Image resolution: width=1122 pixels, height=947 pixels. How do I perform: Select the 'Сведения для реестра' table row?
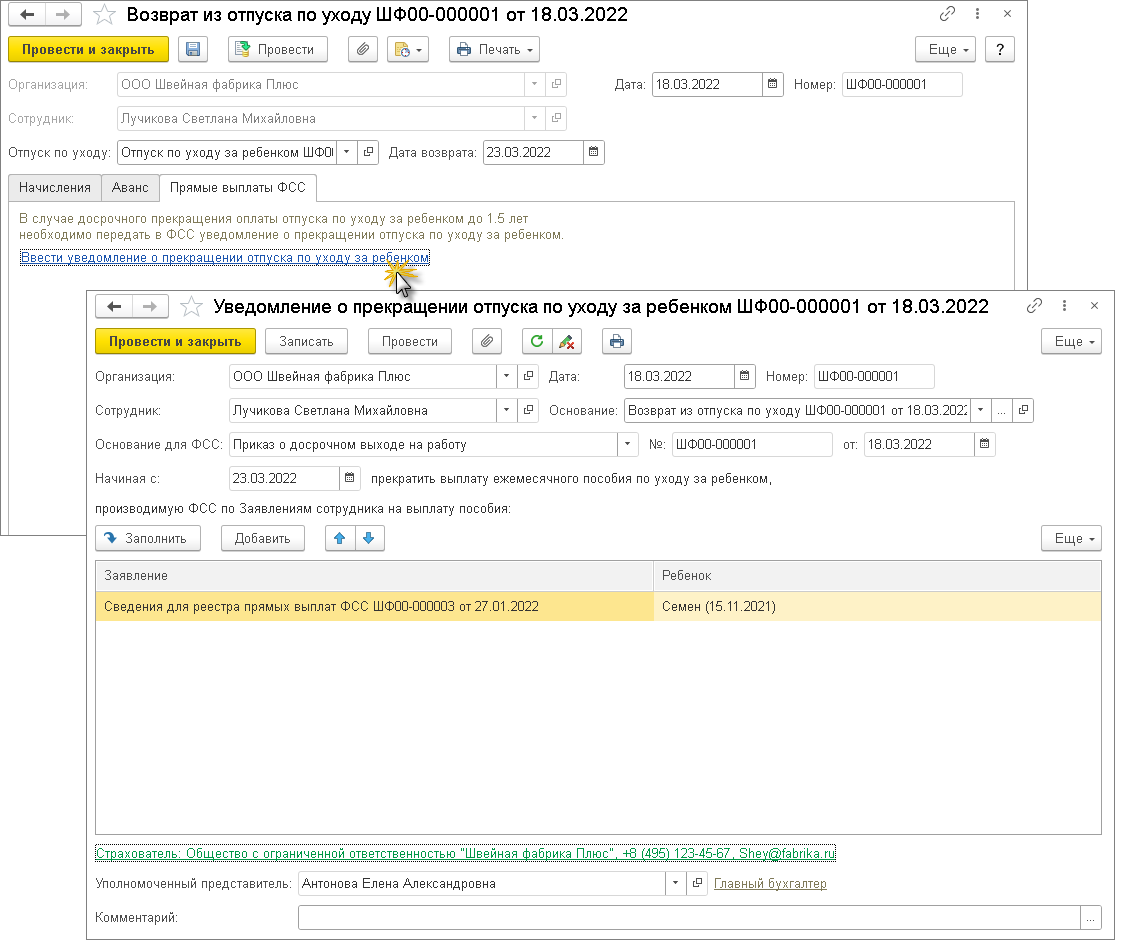click(x=375, y=606)
